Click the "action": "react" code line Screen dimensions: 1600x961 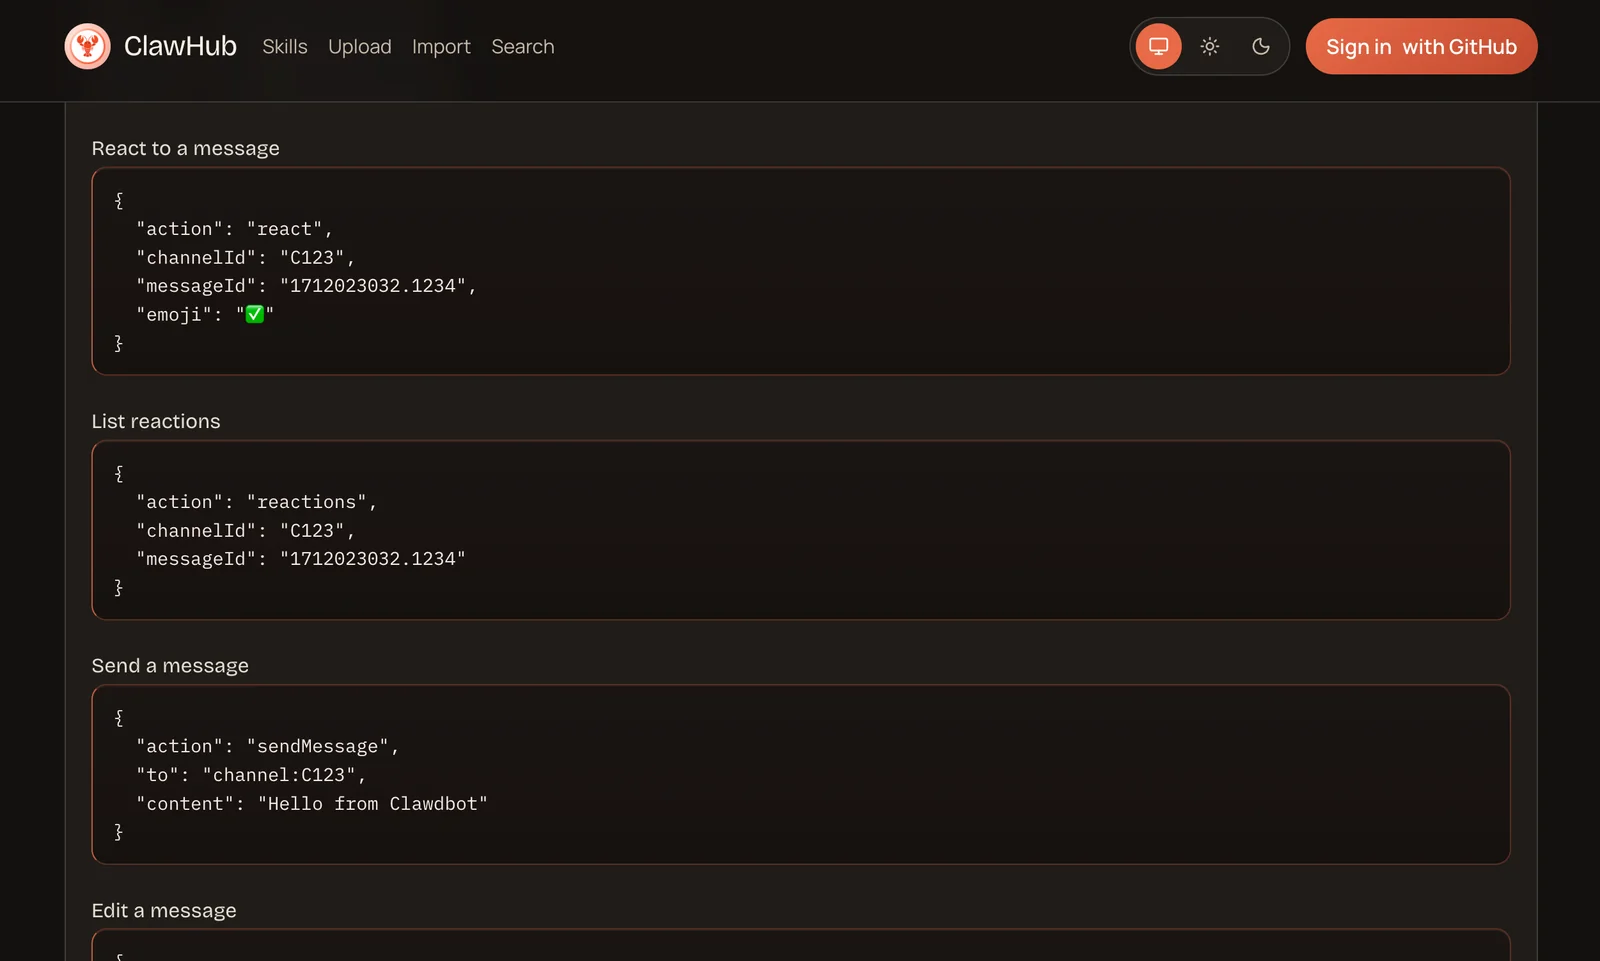click(234, 229)
